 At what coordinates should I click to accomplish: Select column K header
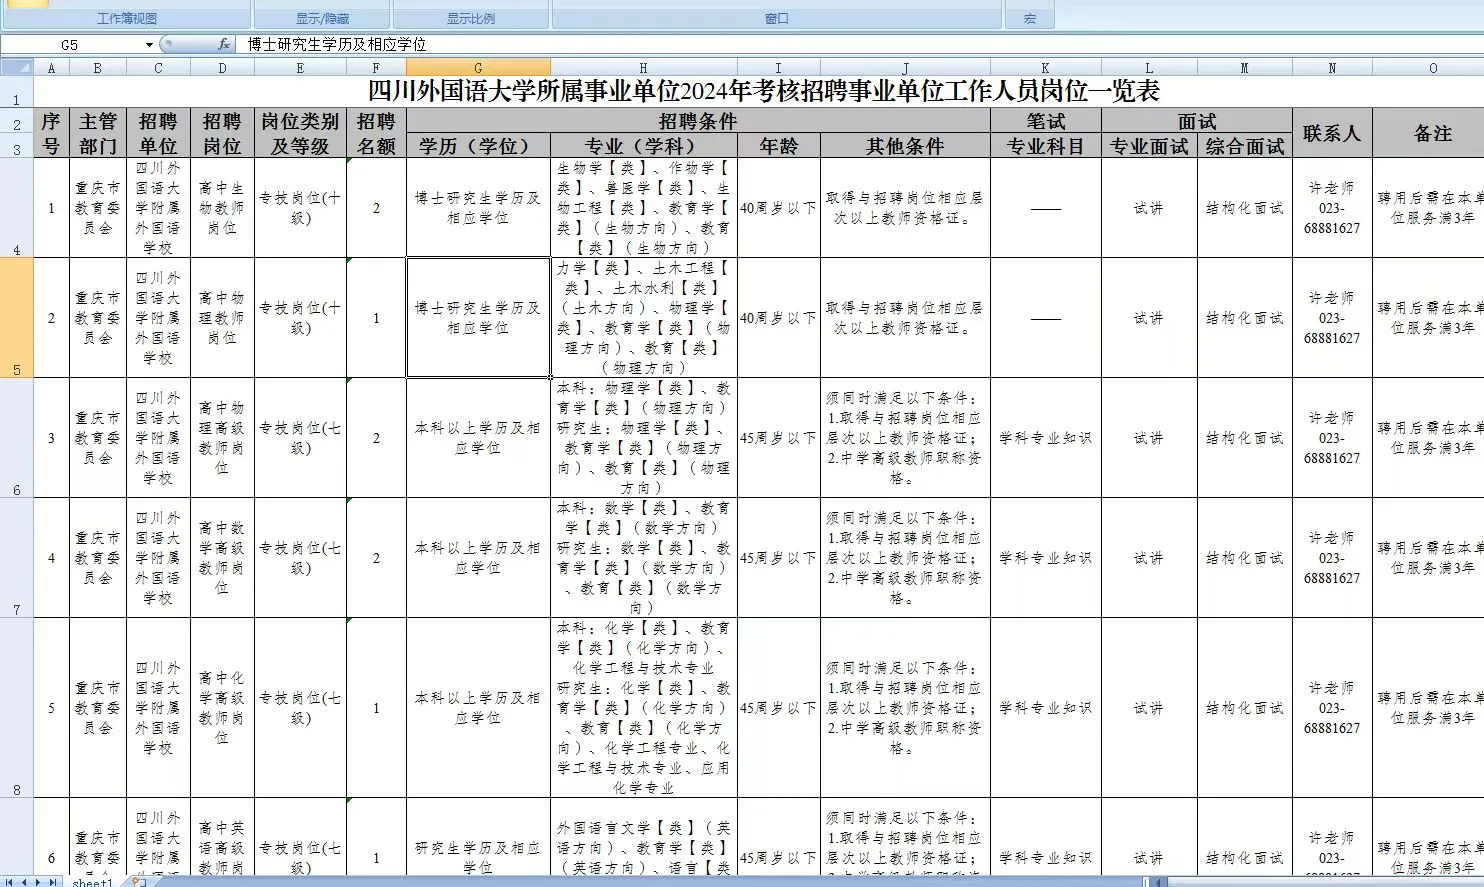point(1046,68)
